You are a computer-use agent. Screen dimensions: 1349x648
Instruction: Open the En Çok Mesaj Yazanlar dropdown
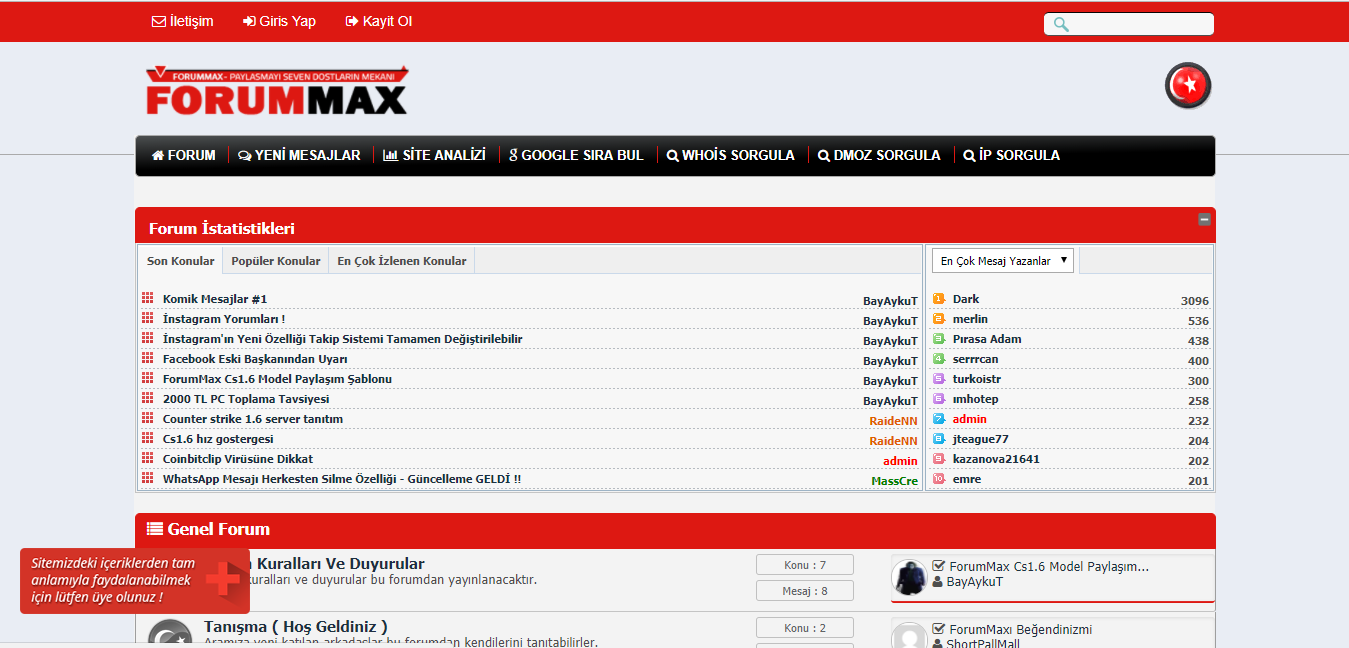1003,261
